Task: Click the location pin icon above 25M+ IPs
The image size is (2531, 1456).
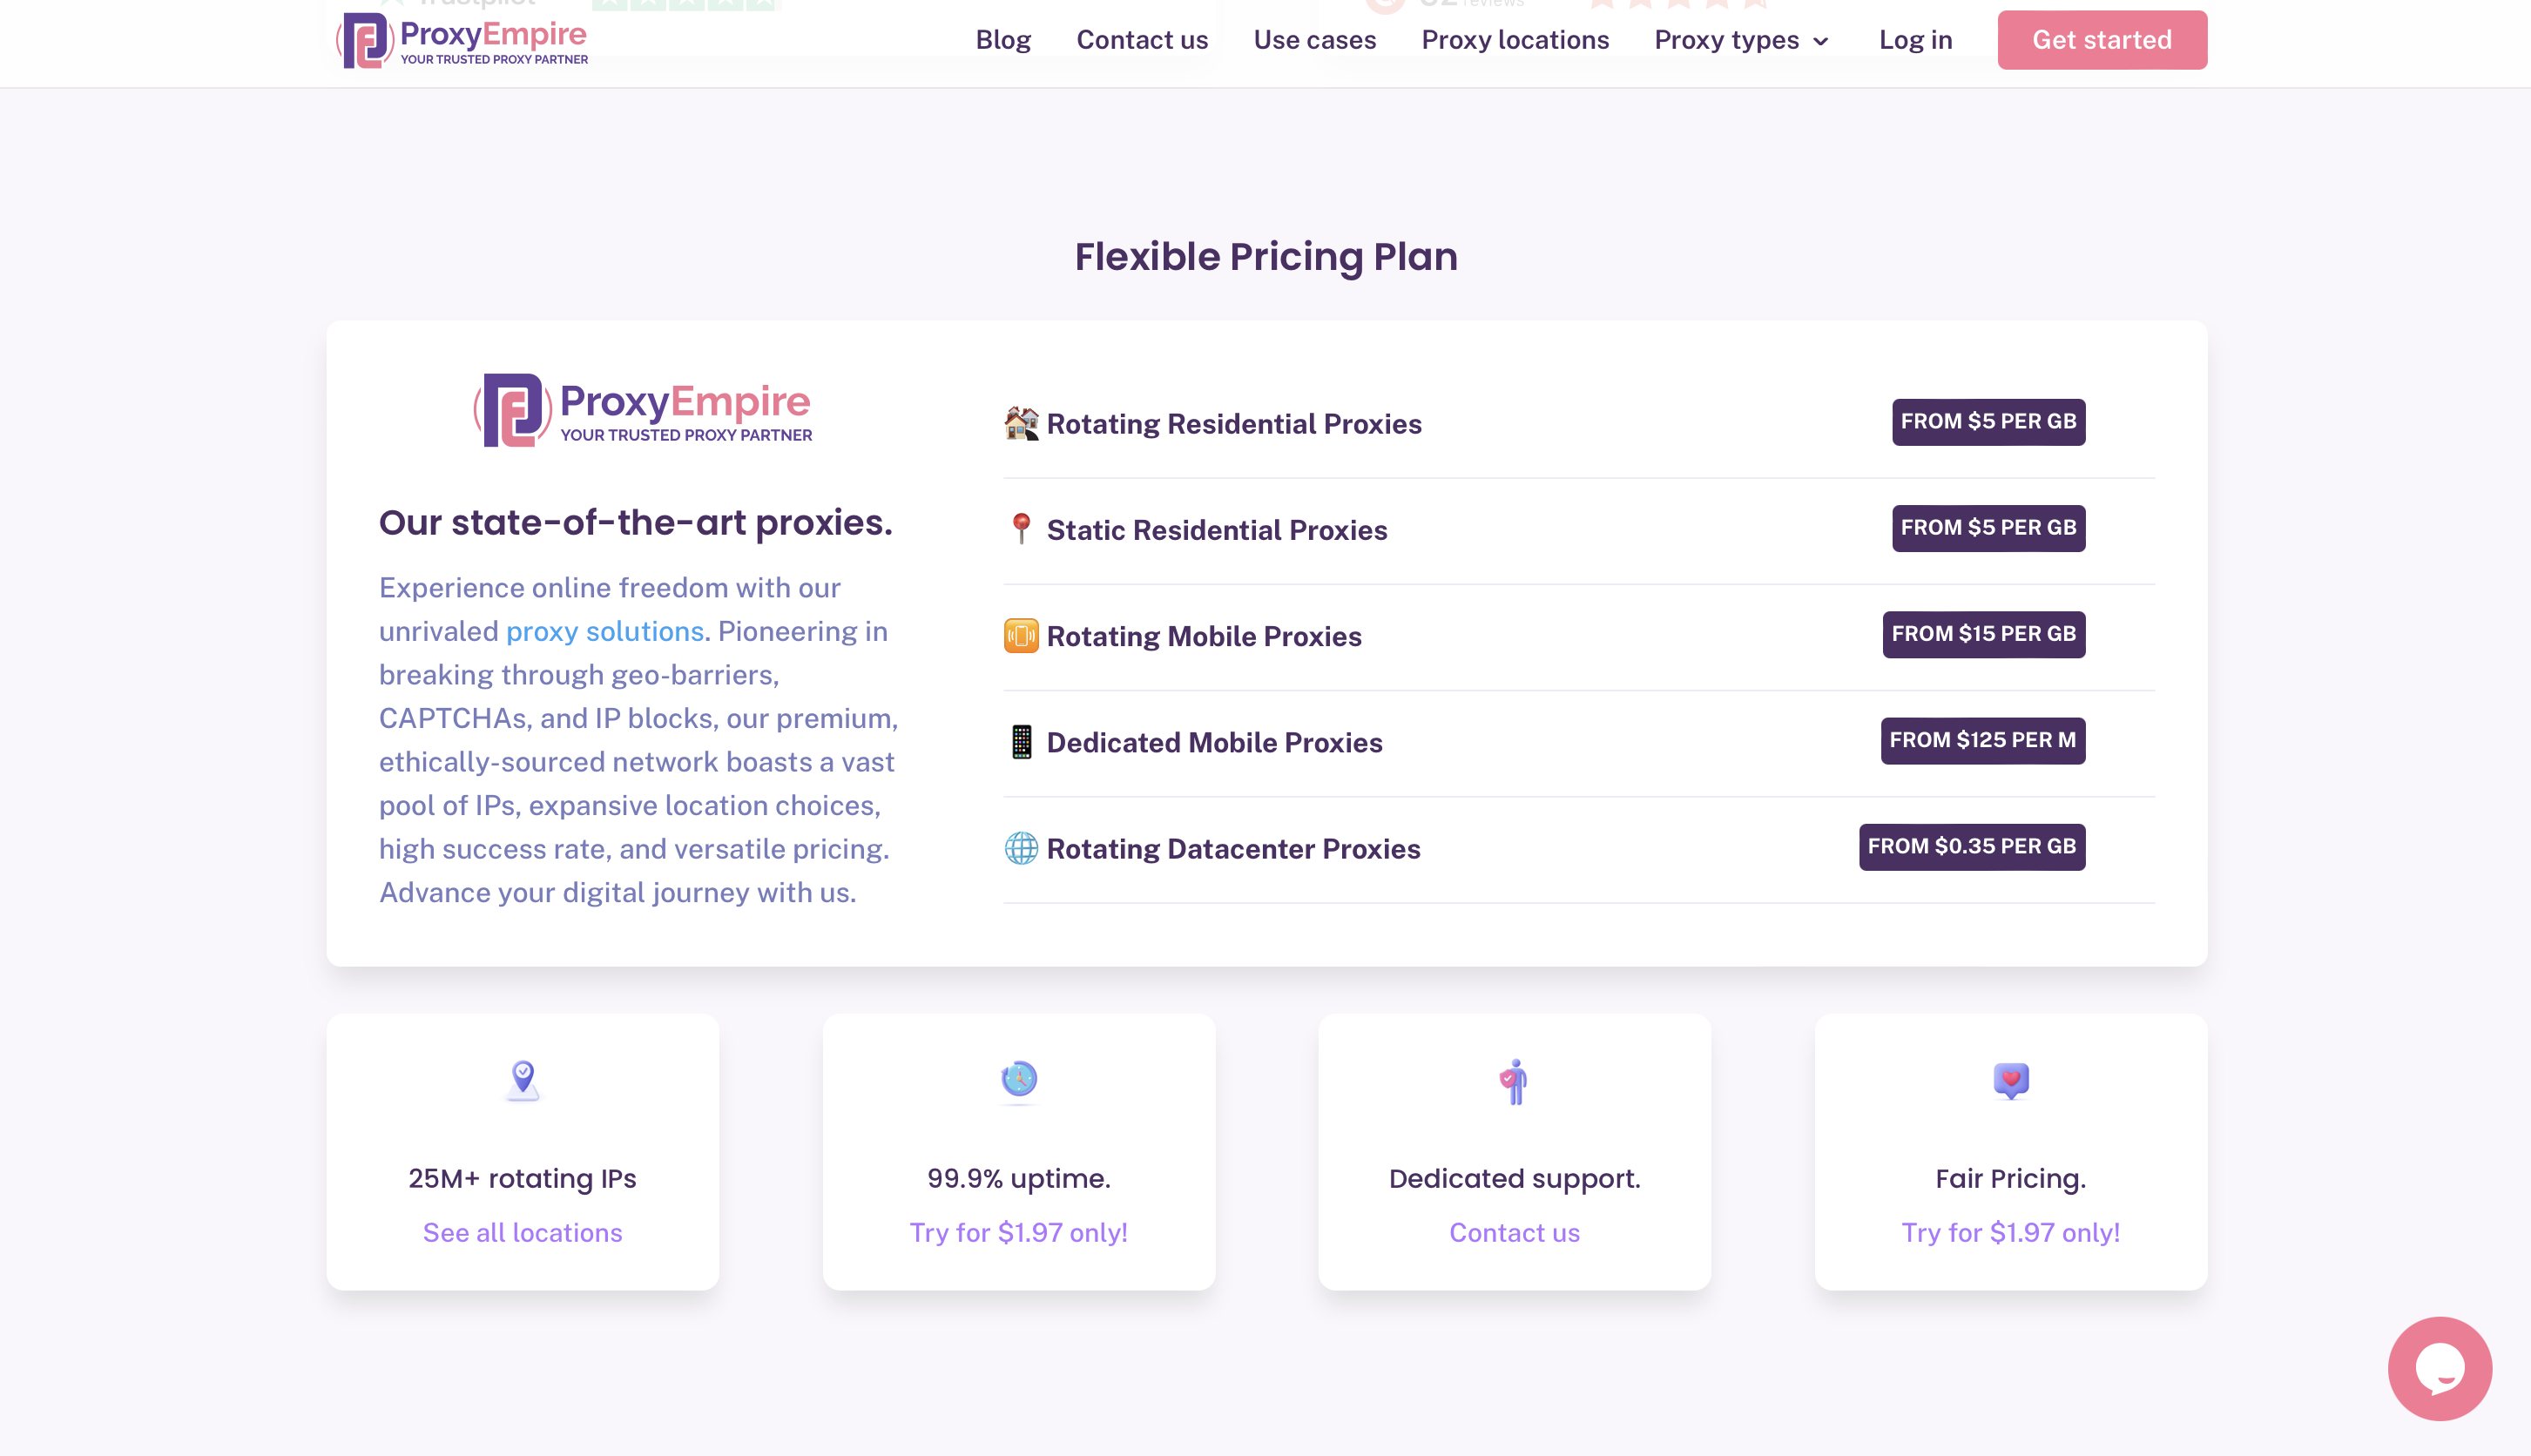Action: click(x=522, y=1080)
